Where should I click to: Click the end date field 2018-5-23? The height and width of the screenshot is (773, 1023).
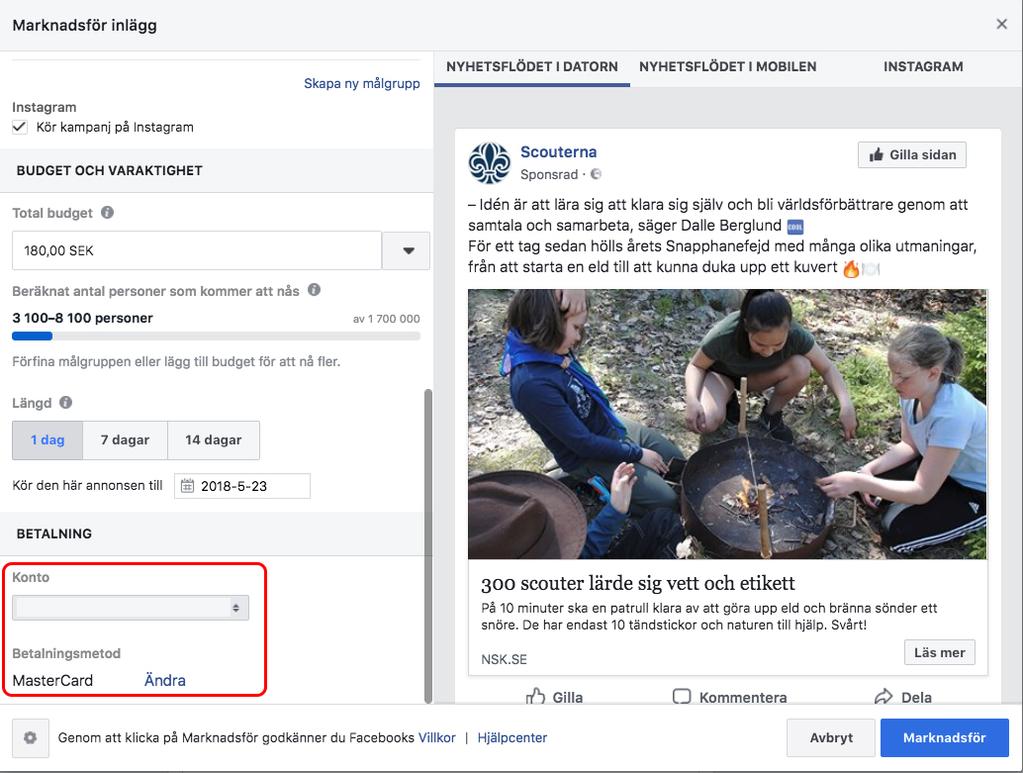pyautogui.click(x=242, y=486)
